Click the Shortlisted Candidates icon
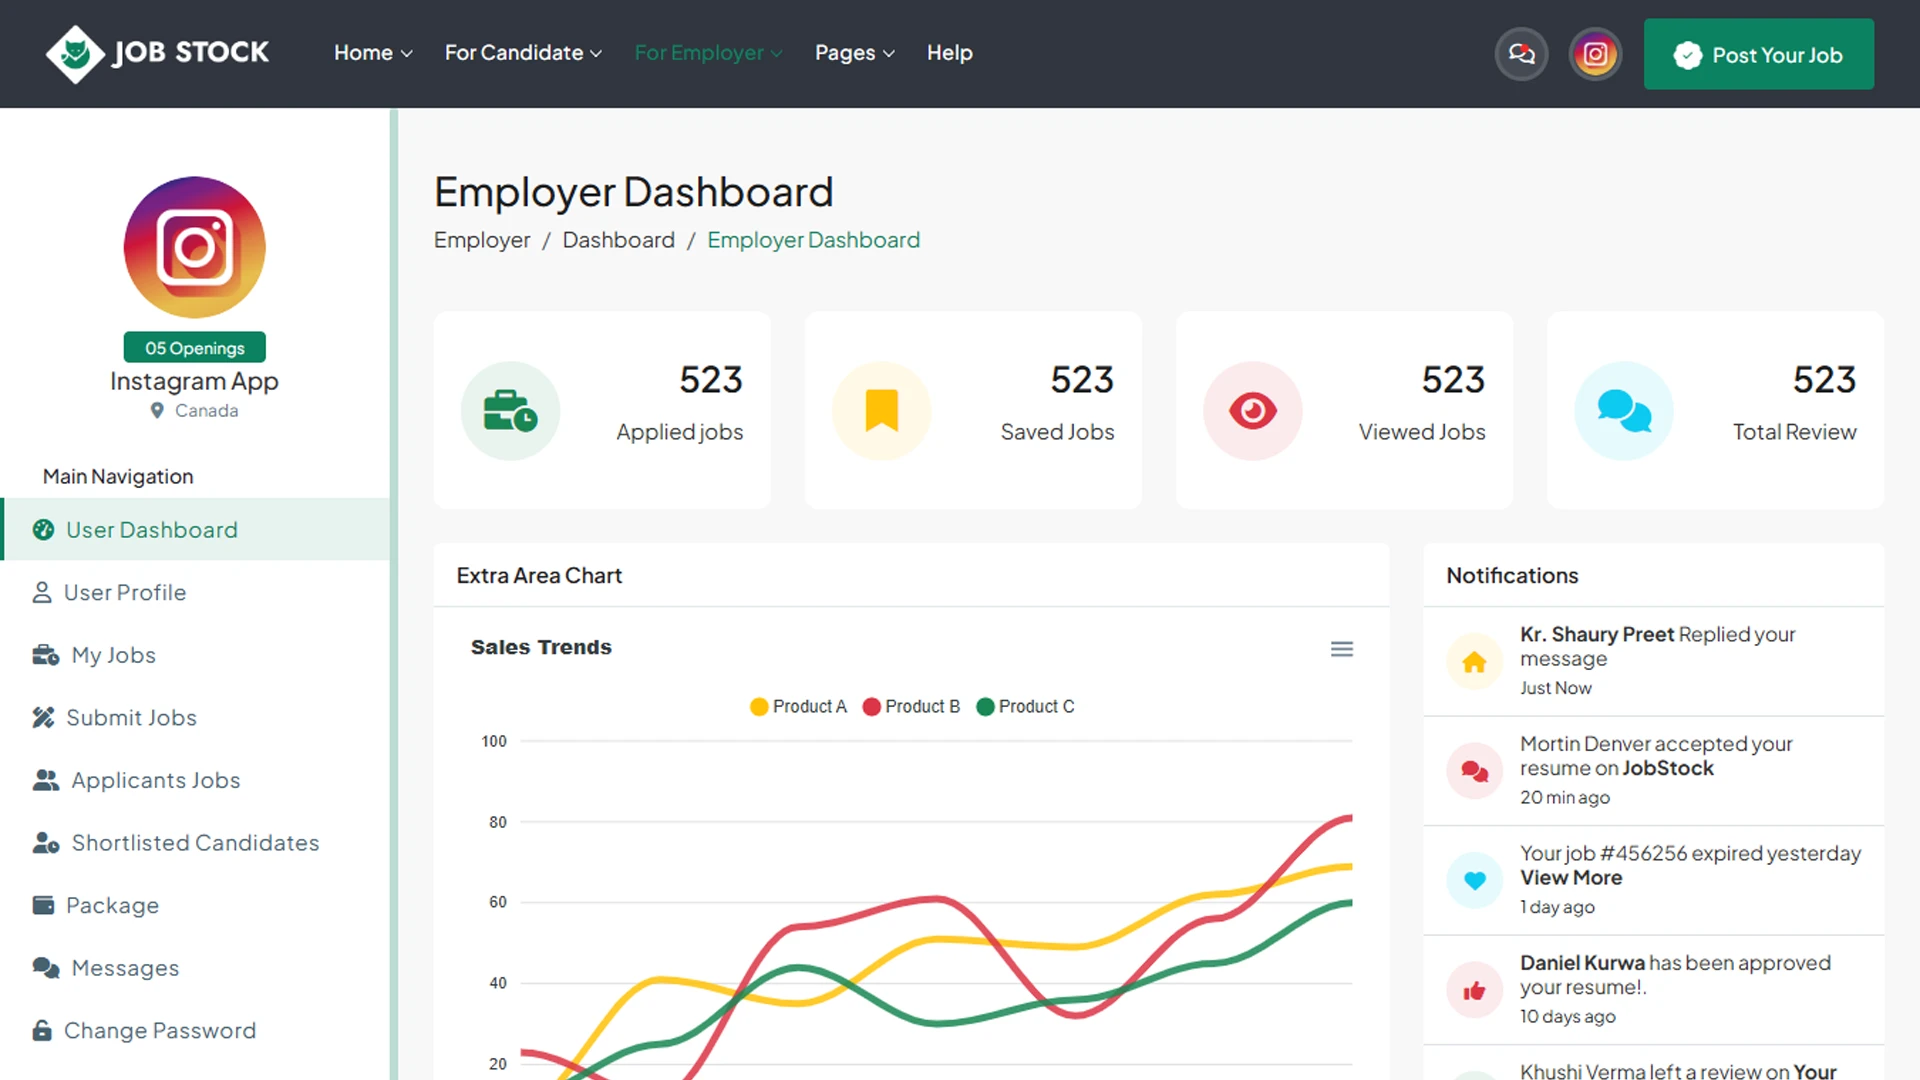 tap(46, 843)
